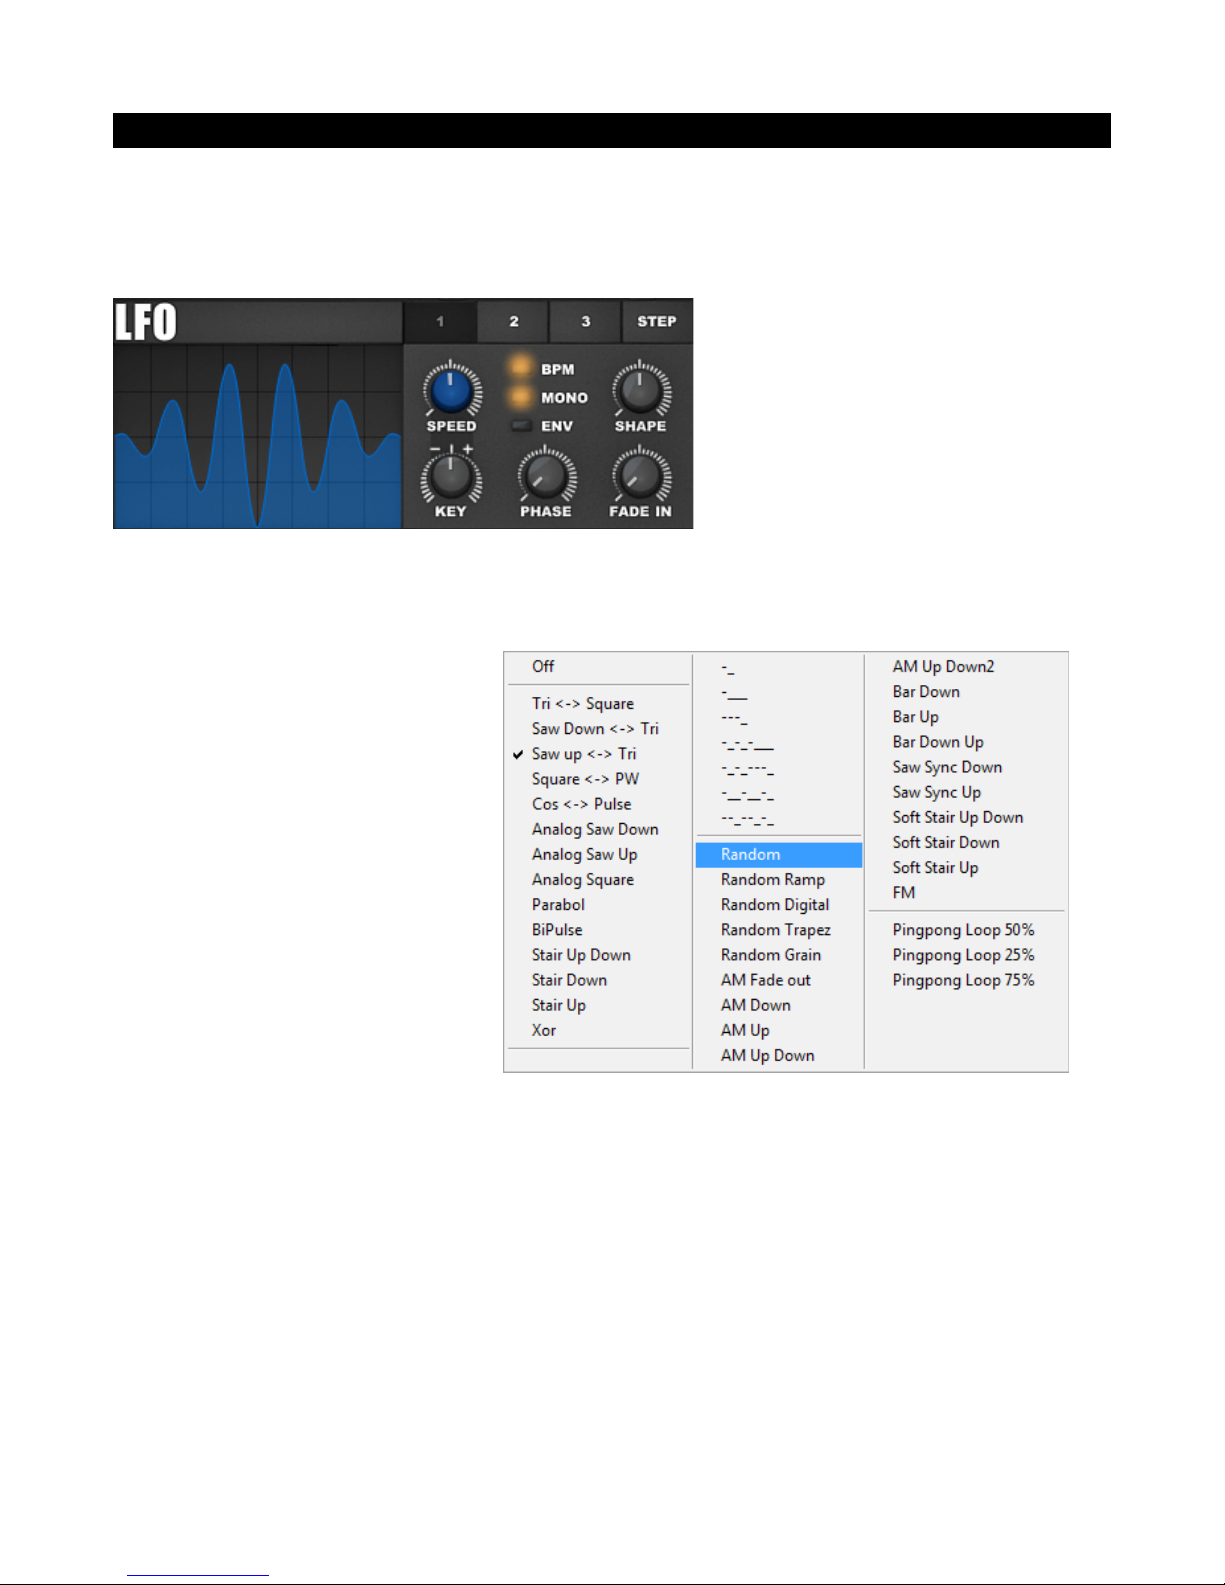Click the FADE IN knob
1225x1585 pixels.
pos(641,476)
